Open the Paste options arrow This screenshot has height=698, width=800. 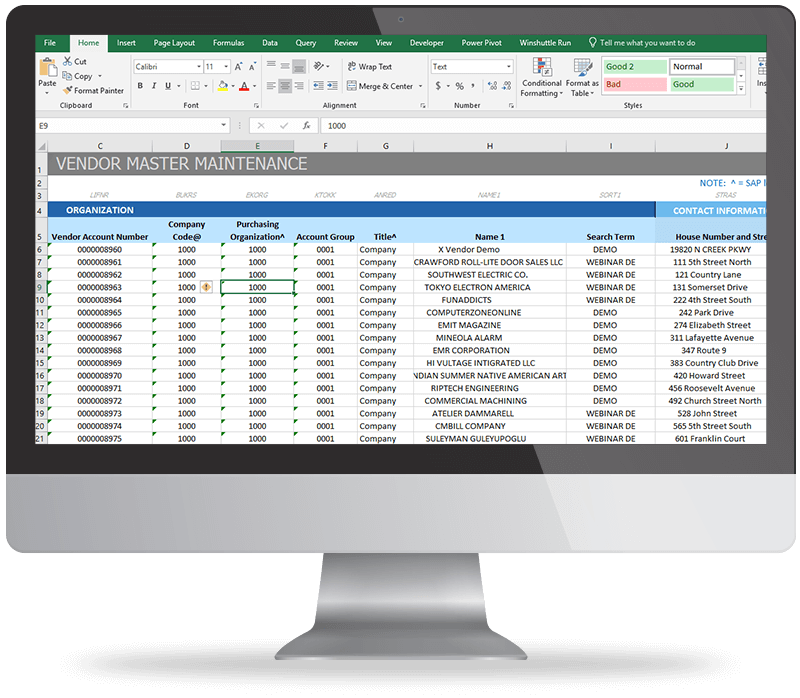click(x=47, y=93)
